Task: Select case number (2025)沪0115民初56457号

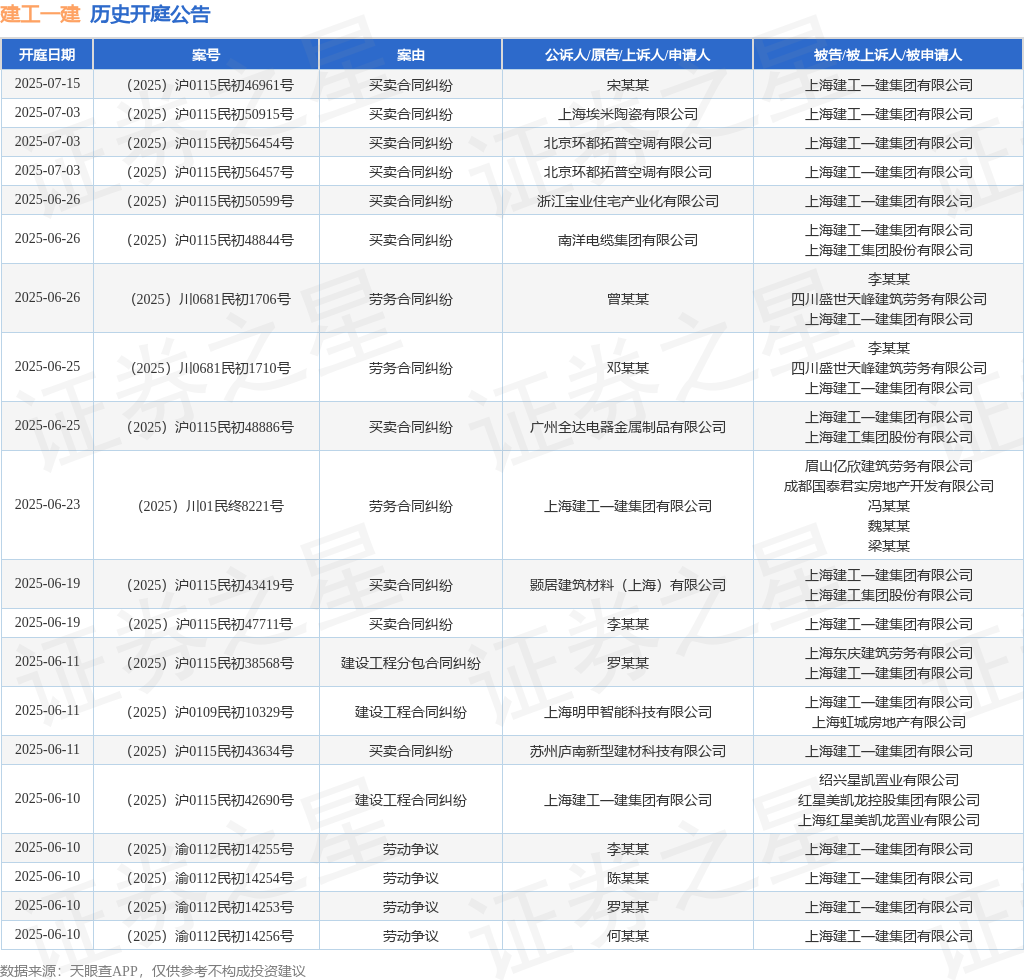Action: [210, 172]
